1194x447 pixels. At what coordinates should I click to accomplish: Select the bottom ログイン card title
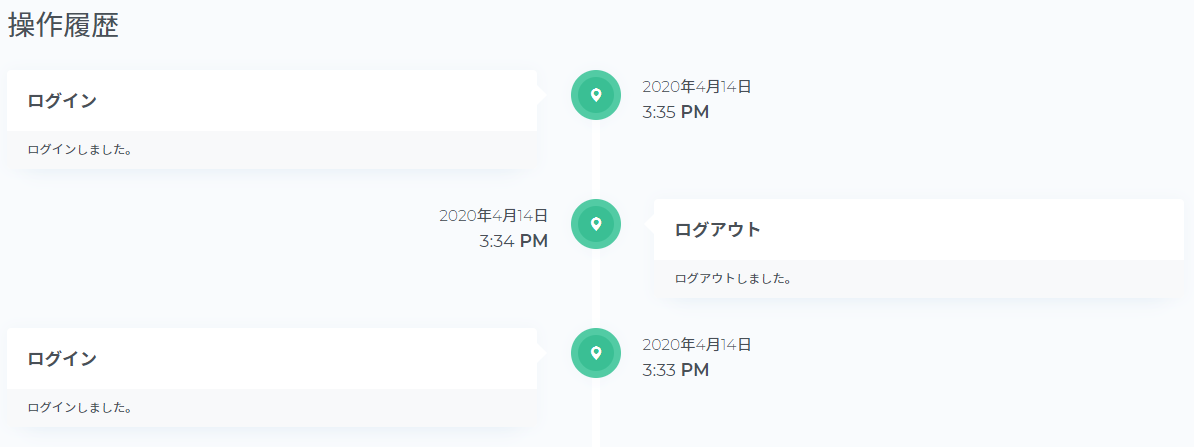tap(62, 359)
